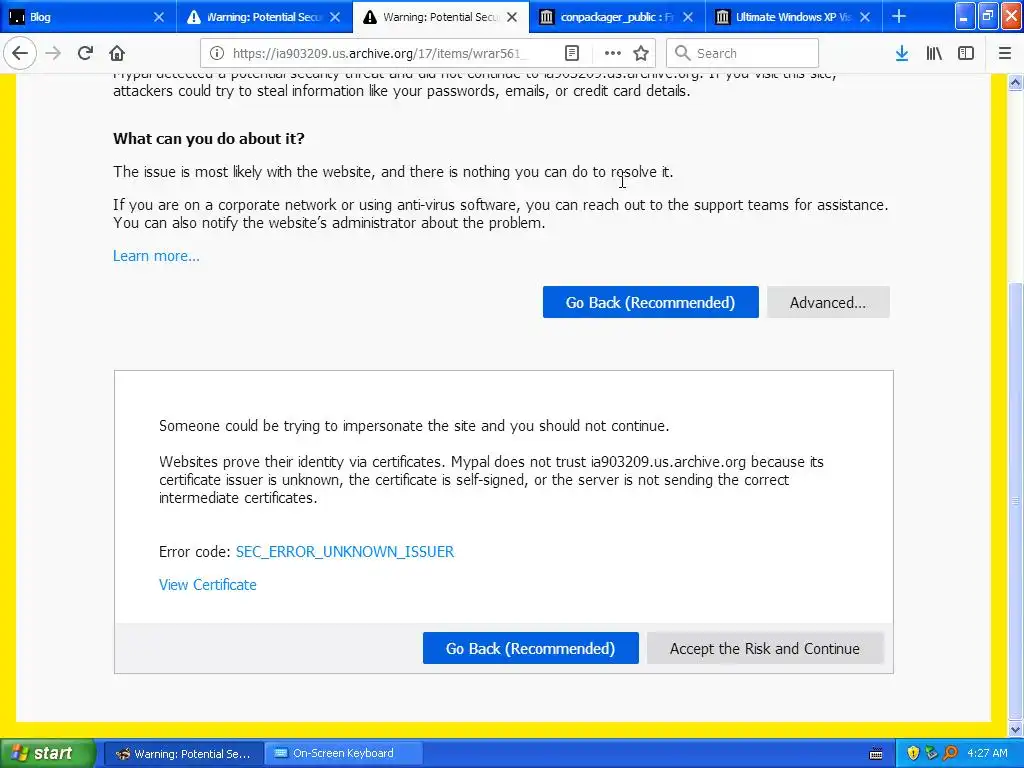Close the conpackager_public tab
This screenshot has width=1024, height=768.
[x=688, y=17]
